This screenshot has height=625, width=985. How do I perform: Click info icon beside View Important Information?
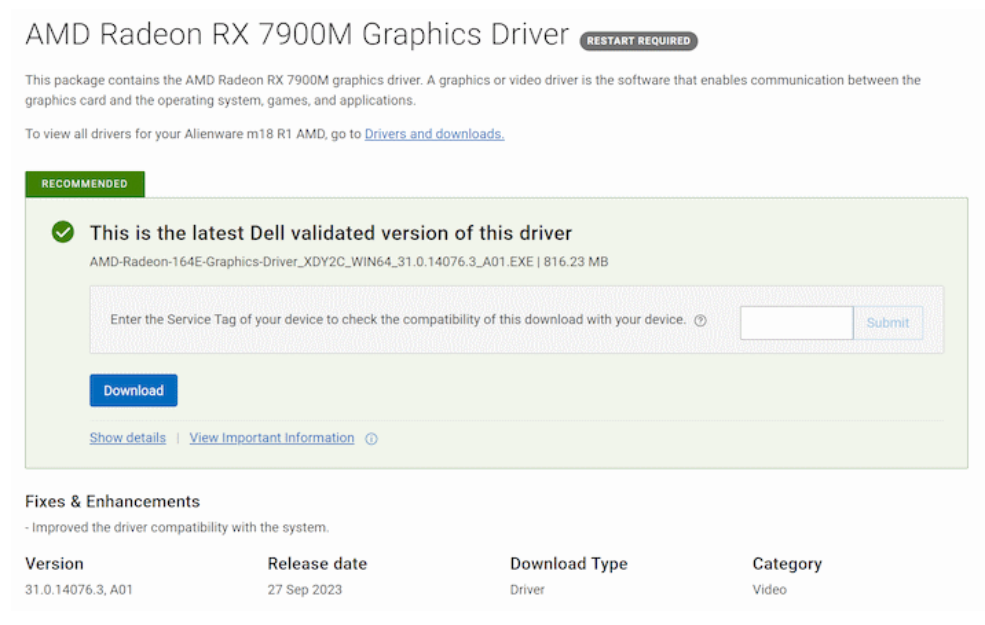tap(371, 438)
